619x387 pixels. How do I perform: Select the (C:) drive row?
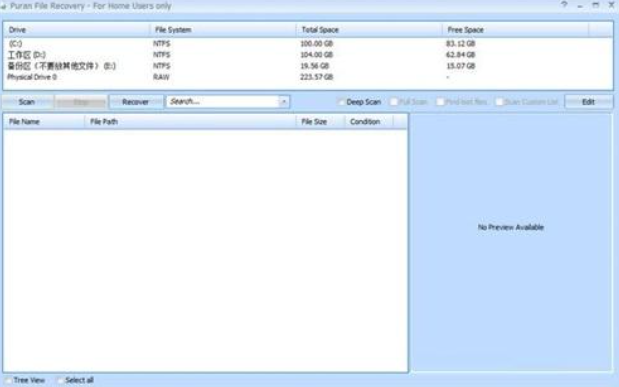[x=308, y=43]
